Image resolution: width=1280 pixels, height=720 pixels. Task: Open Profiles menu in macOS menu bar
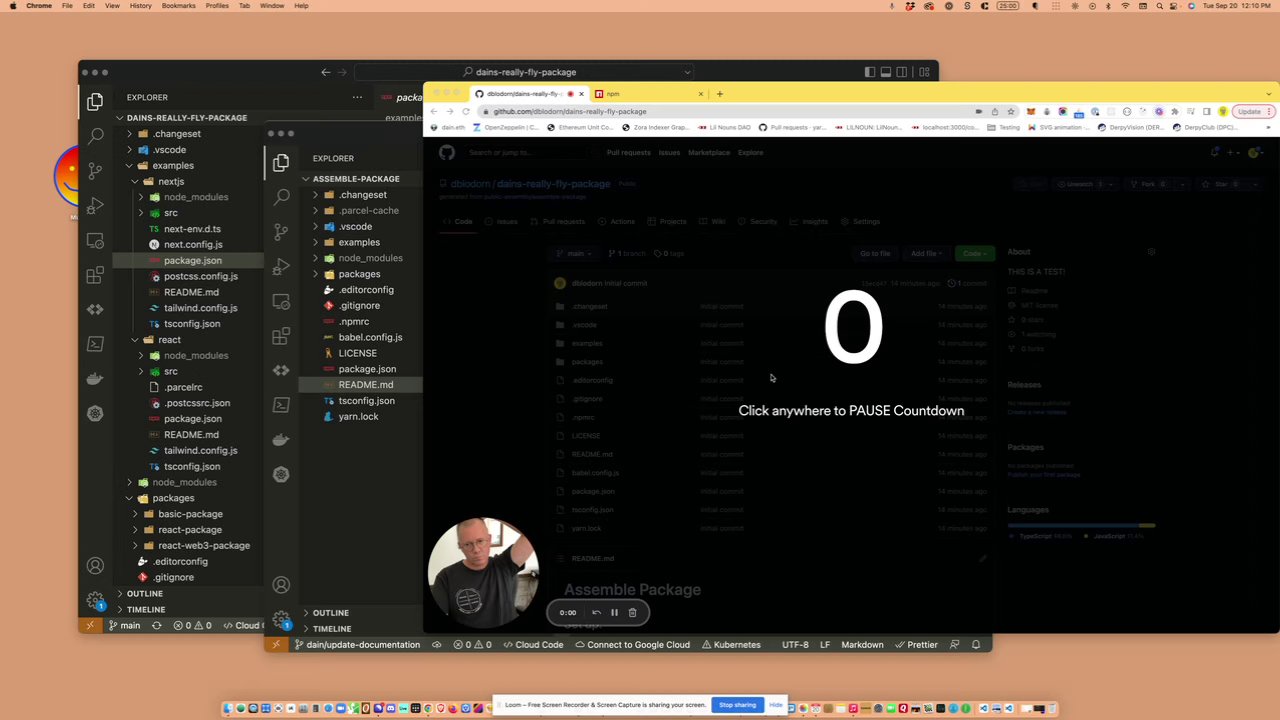[x=217, y=6]
